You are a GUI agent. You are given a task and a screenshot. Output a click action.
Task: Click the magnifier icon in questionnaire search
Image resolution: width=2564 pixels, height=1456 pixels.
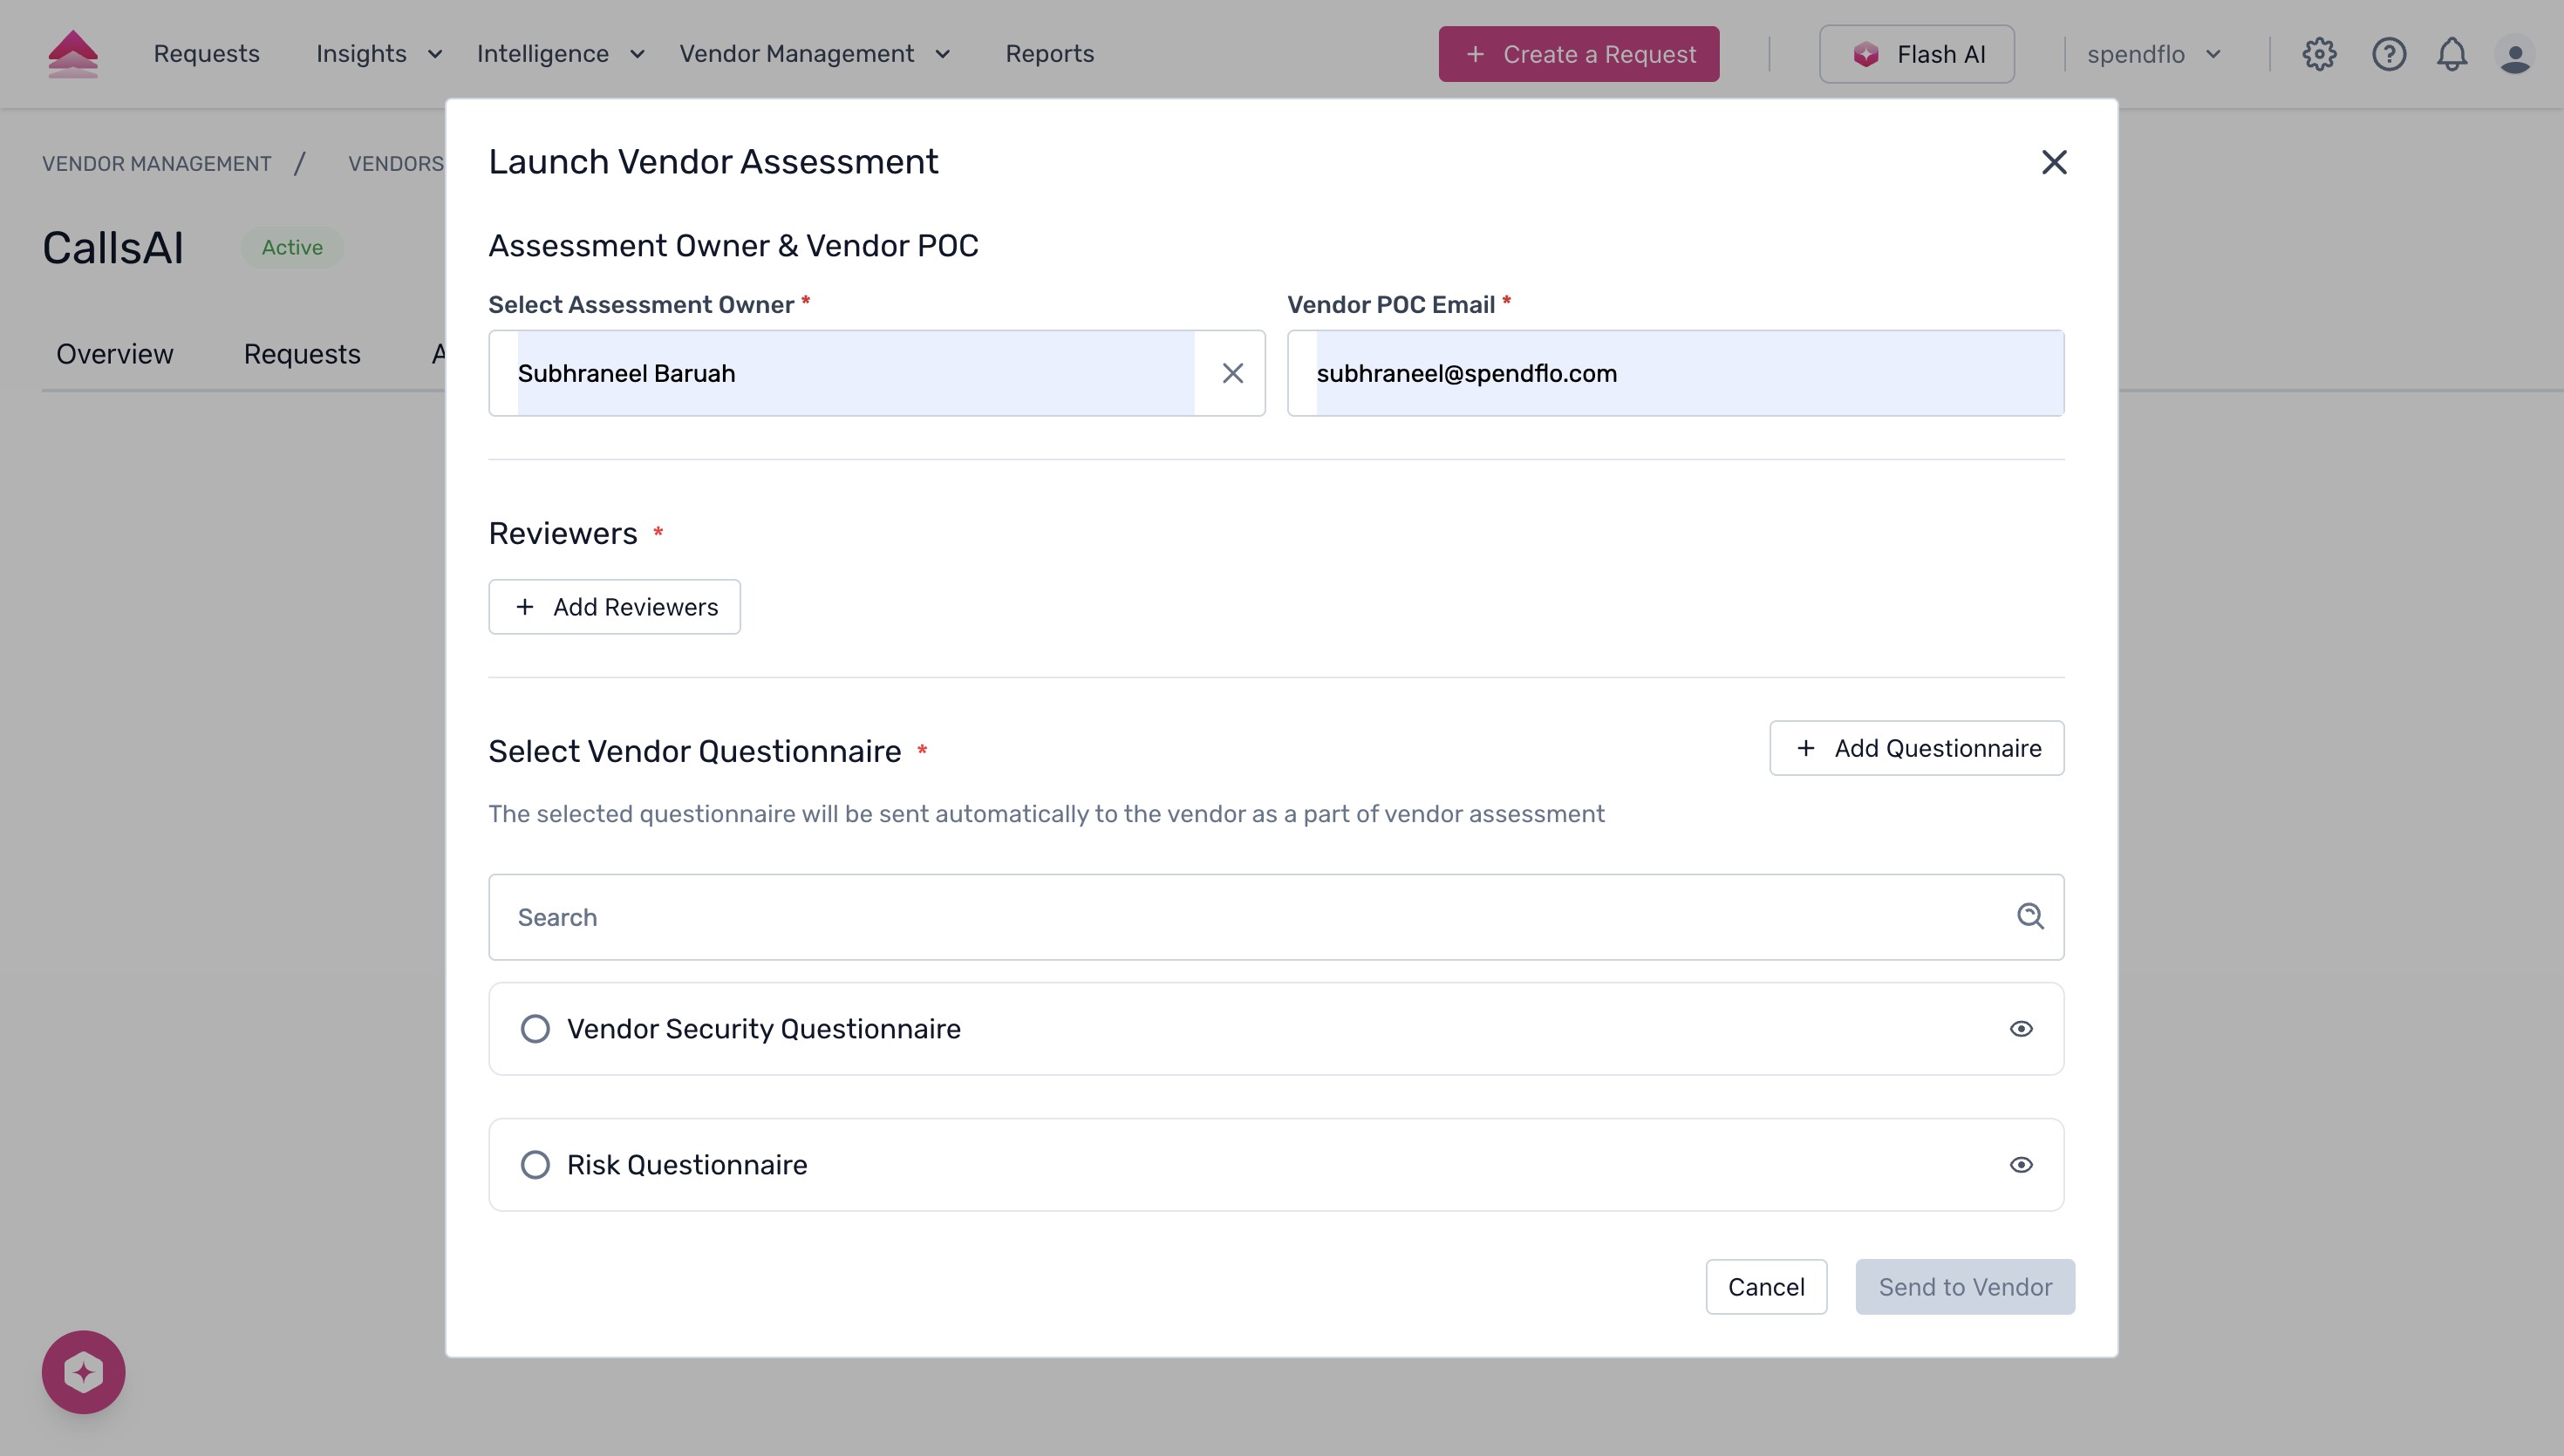click(x=2030, y=916)
